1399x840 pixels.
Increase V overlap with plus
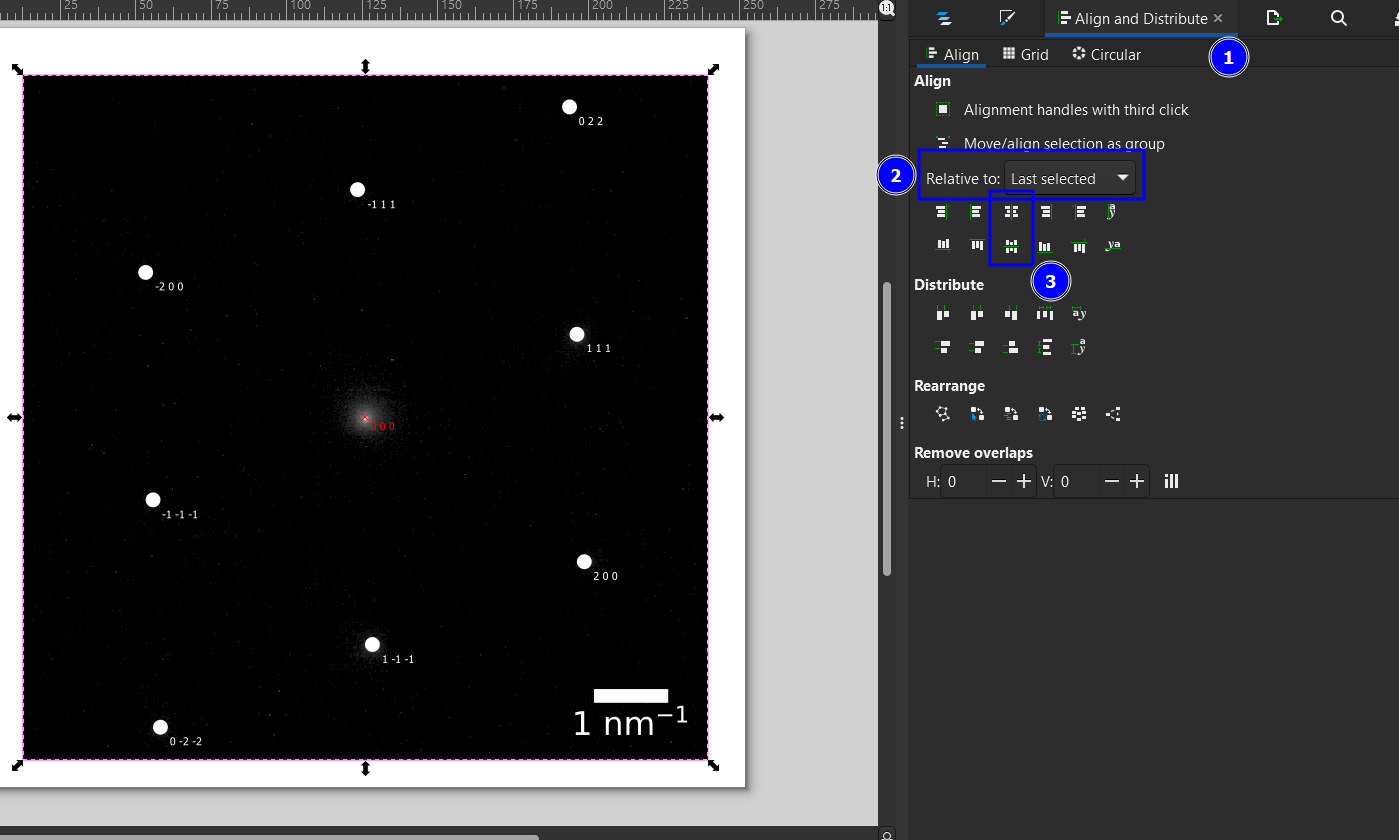1137,481
